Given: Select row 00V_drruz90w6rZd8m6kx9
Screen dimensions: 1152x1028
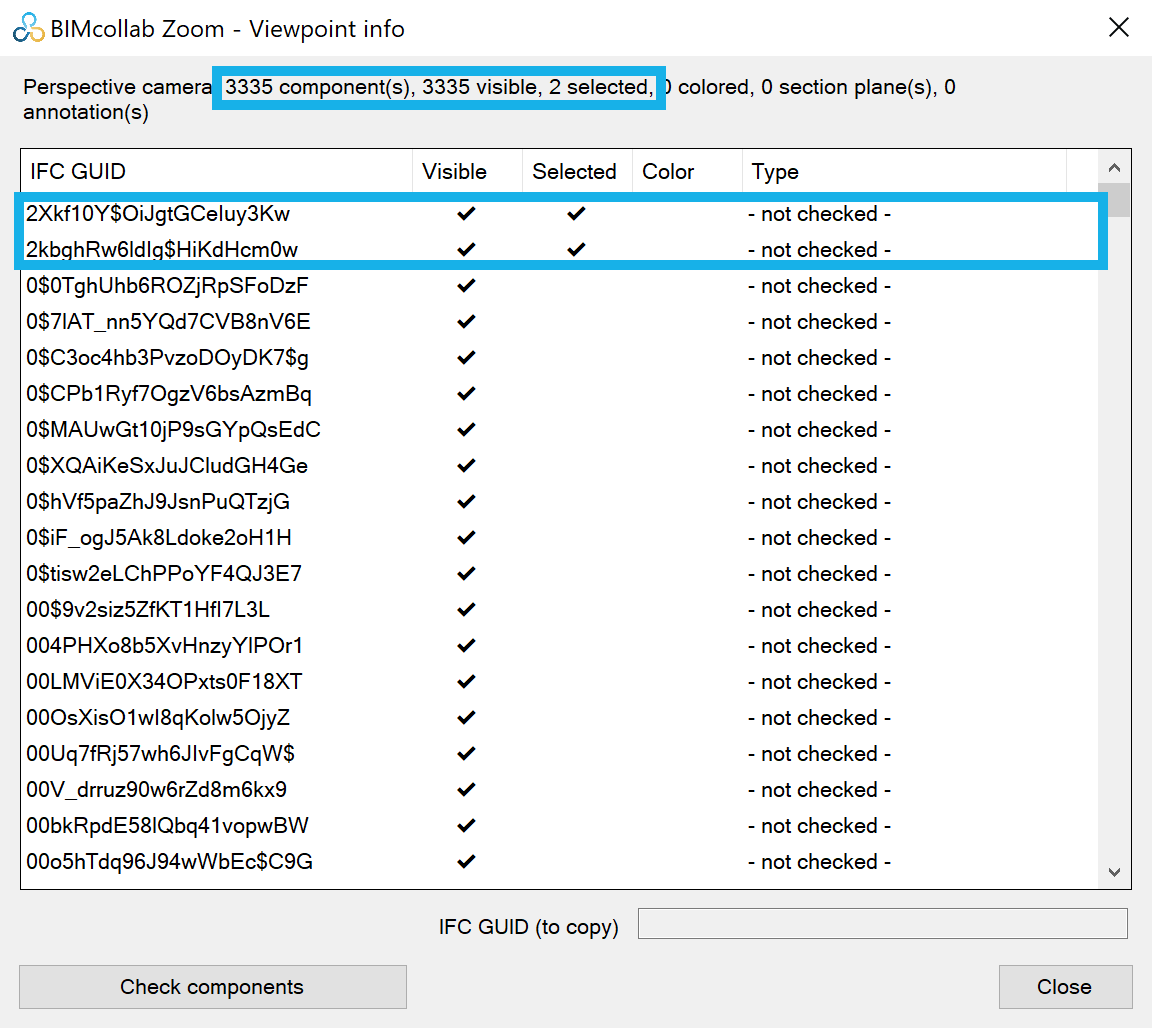Looking at the screenshot, I should [x=560, y=790].
